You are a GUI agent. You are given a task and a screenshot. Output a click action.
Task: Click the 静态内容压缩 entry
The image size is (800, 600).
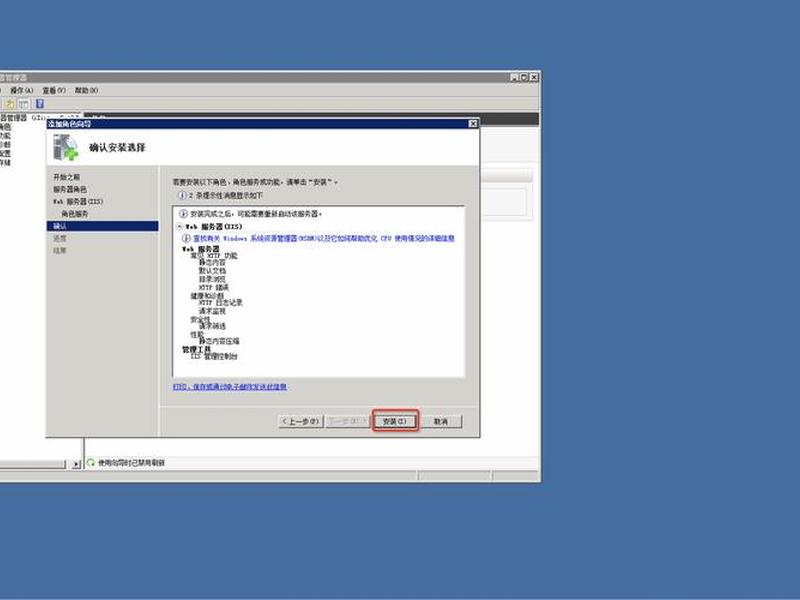pos(219,341)
